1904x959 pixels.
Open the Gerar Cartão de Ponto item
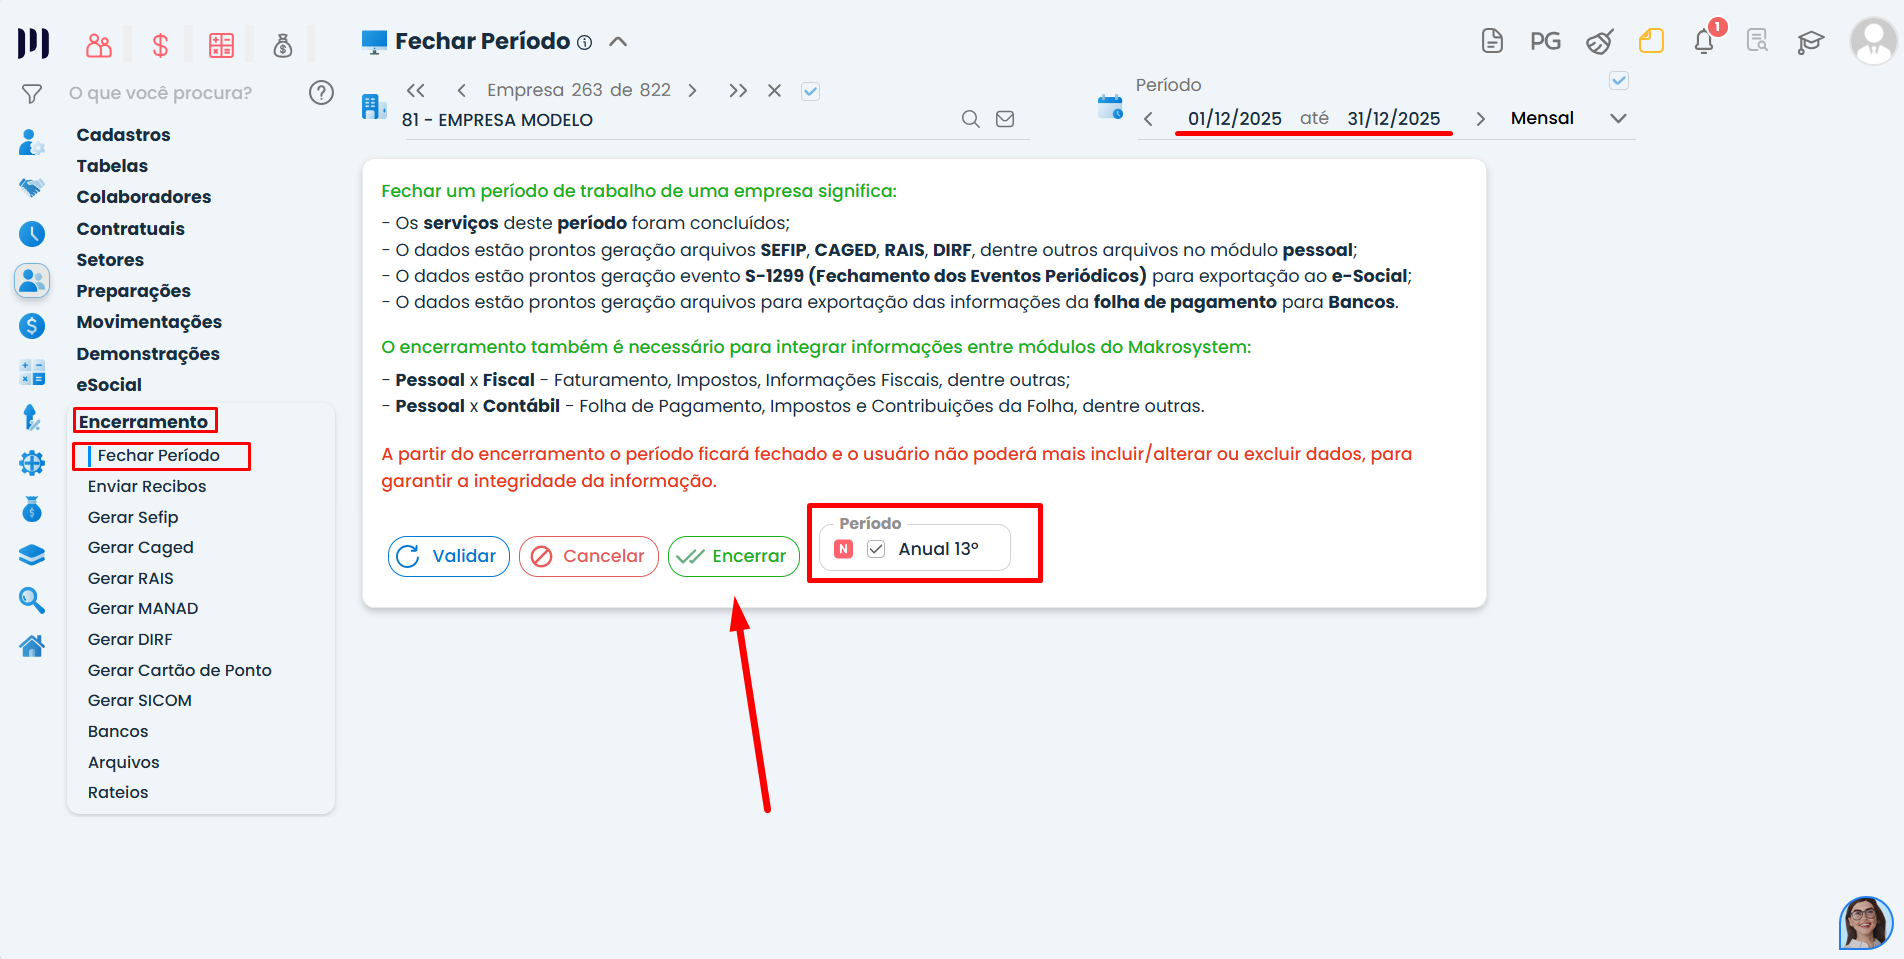pyautogui.click(x=180, y=671)
